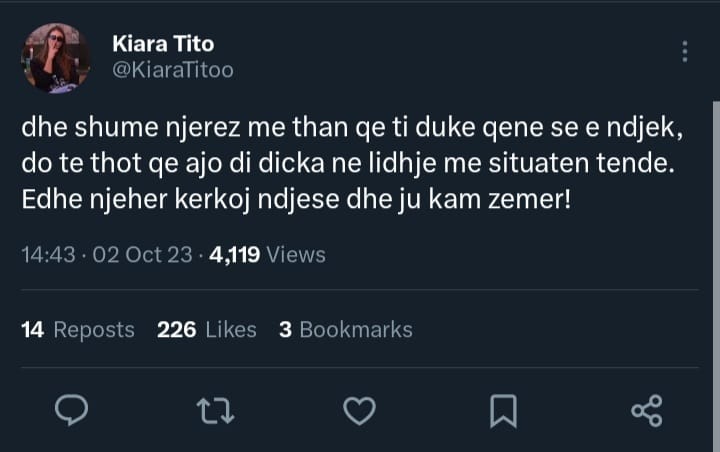Show the 226 Likes list

(x=207, y=330)
